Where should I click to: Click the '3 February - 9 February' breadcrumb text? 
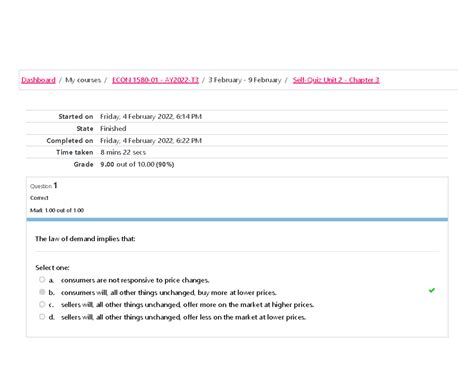(x=245, y=80)
